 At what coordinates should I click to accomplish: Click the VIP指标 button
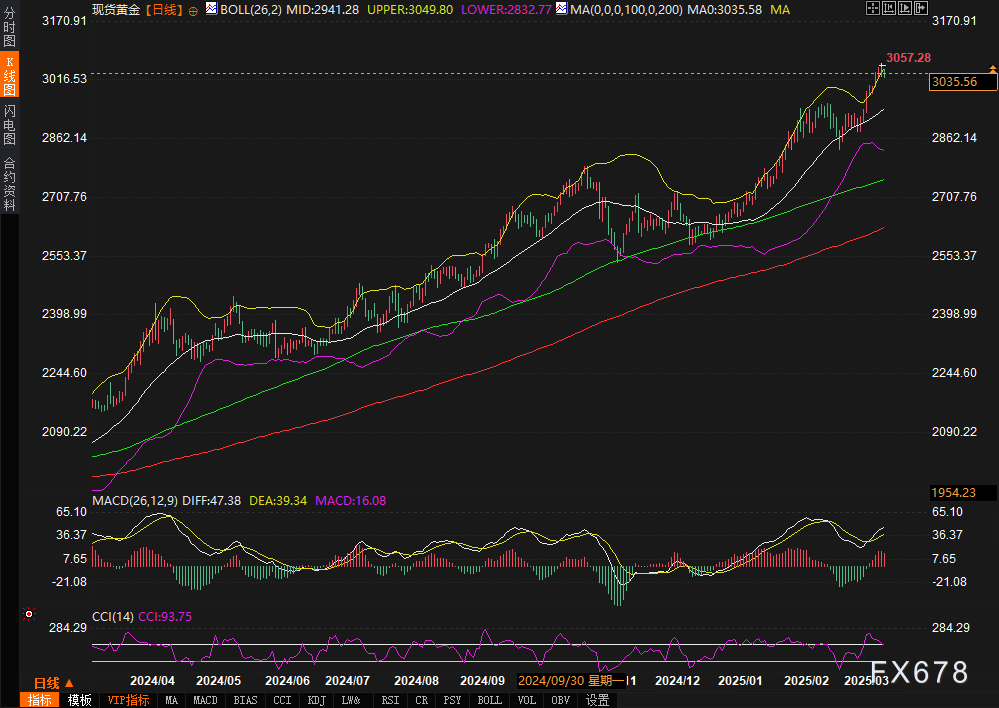128,700
